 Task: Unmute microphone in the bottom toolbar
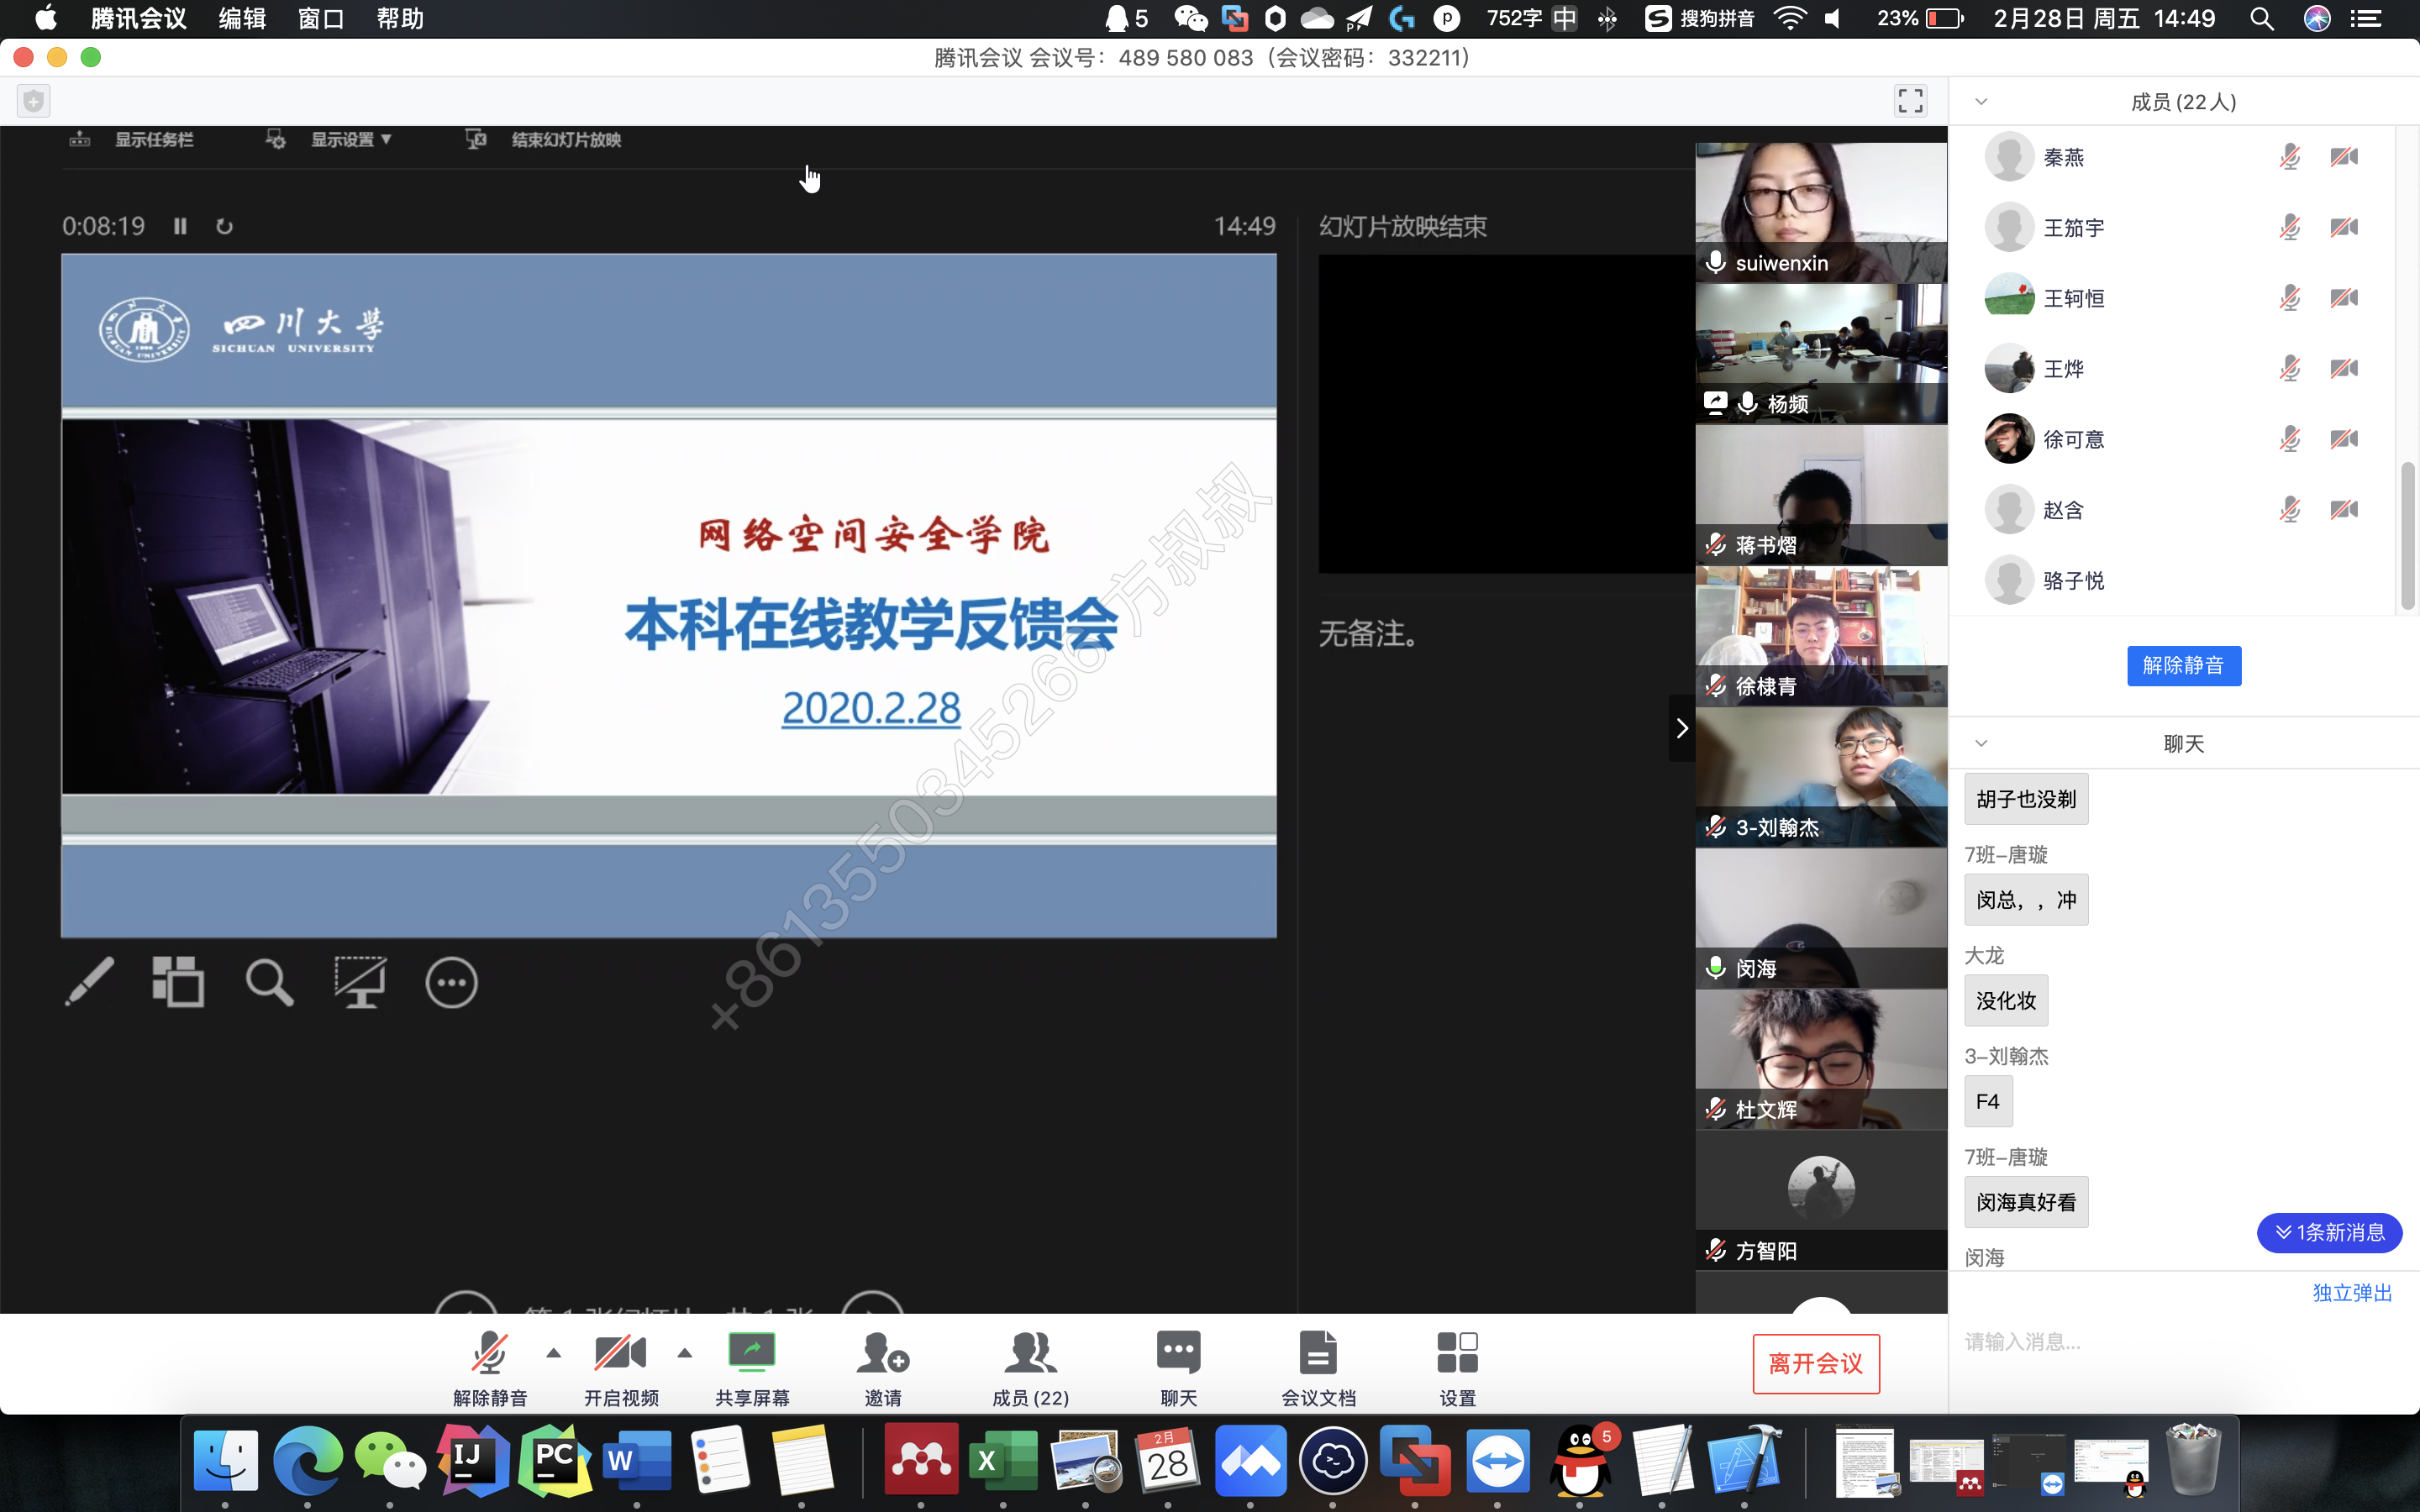coord(489,1353)
